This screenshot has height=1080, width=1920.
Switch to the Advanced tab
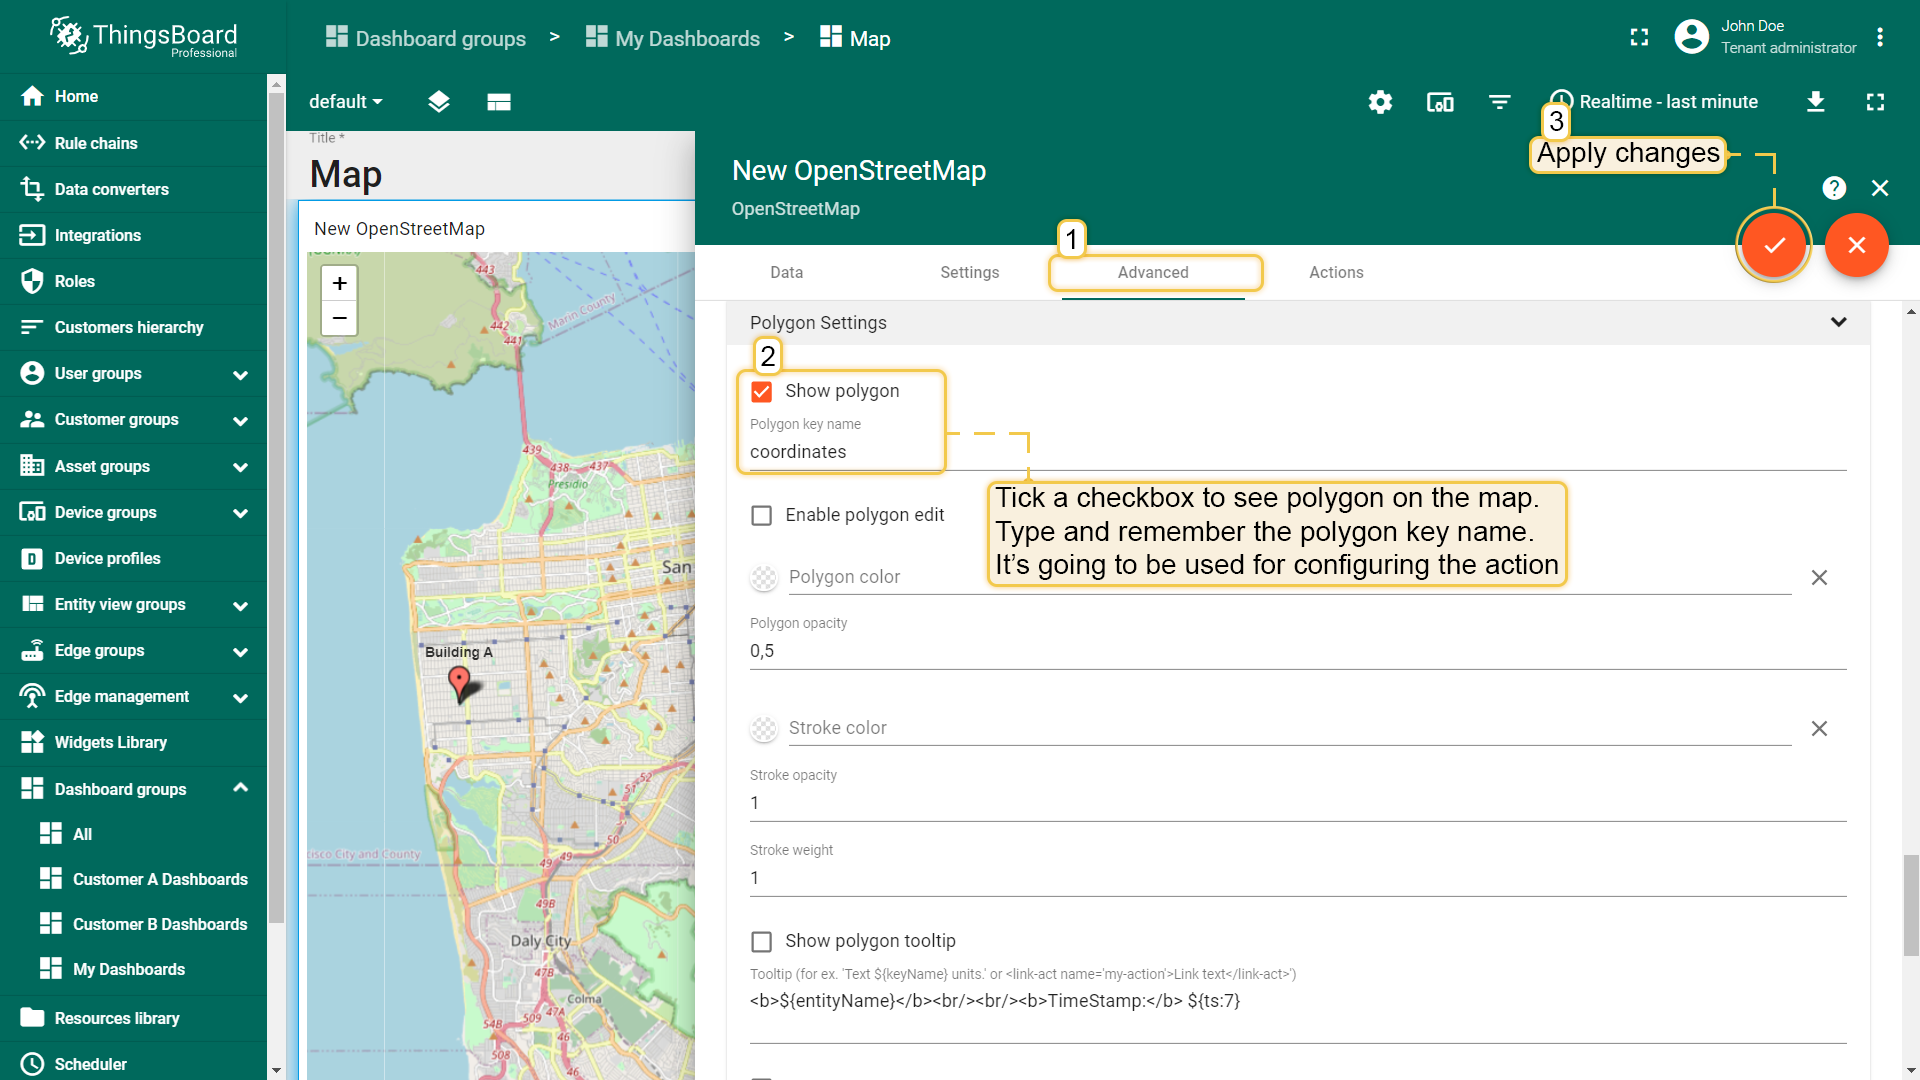tap(1153, 272)
